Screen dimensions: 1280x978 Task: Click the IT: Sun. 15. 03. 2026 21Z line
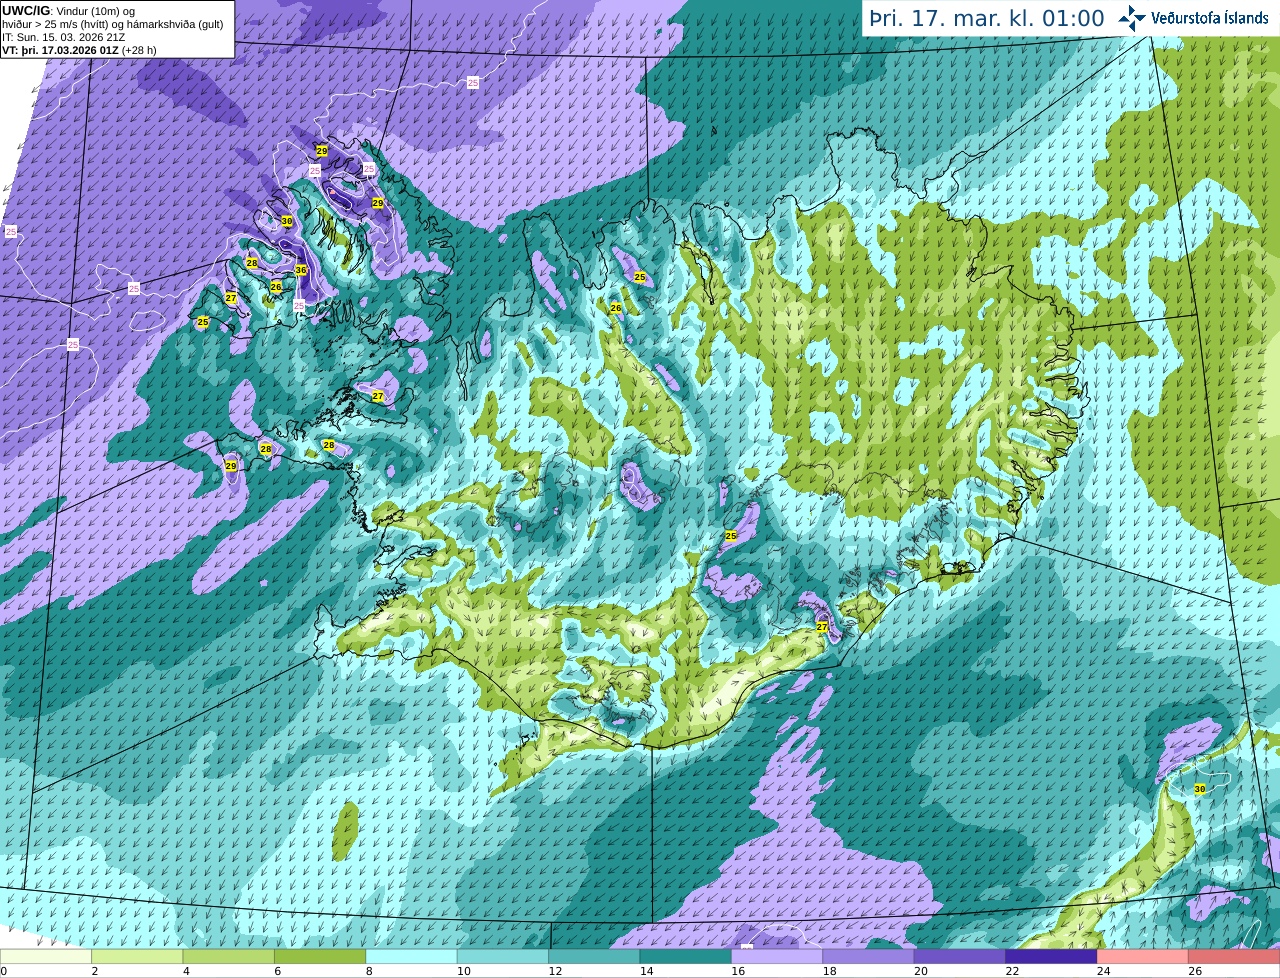click(x=63, y=37)
